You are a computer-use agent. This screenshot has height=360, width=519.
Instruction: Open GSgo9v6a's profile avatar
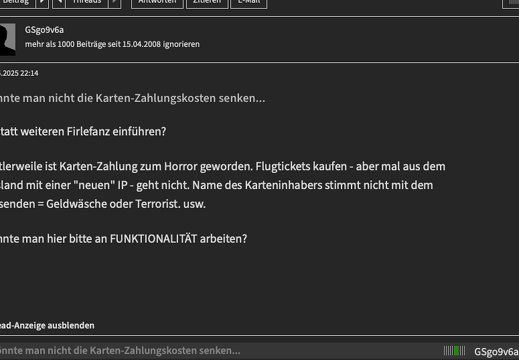coord(7,39)
